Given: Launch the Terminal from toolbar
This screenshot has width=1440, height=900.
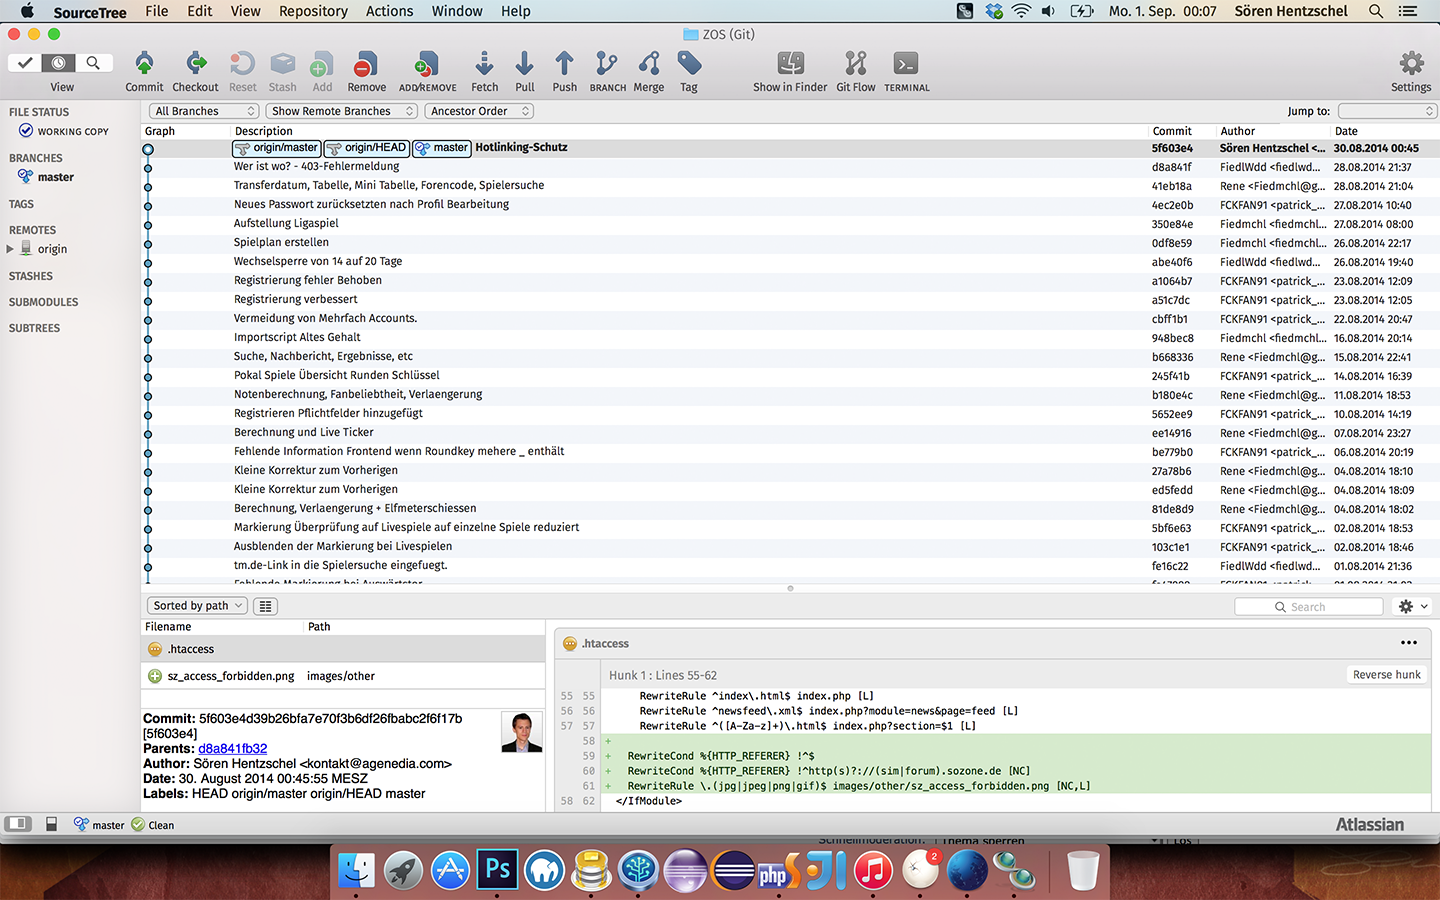Looking at the screenshot, I should tap(906, 66).
